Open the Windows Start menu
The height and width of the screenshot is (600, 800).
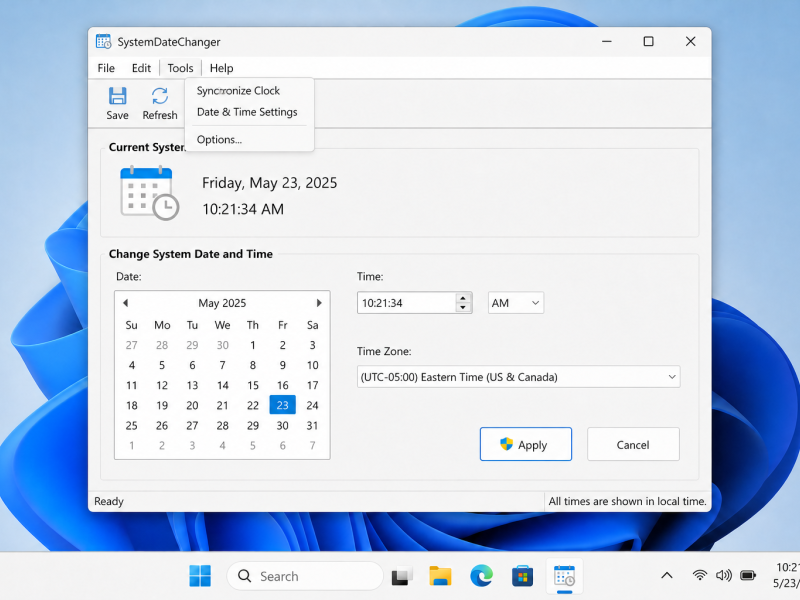(x=200, y=576)
